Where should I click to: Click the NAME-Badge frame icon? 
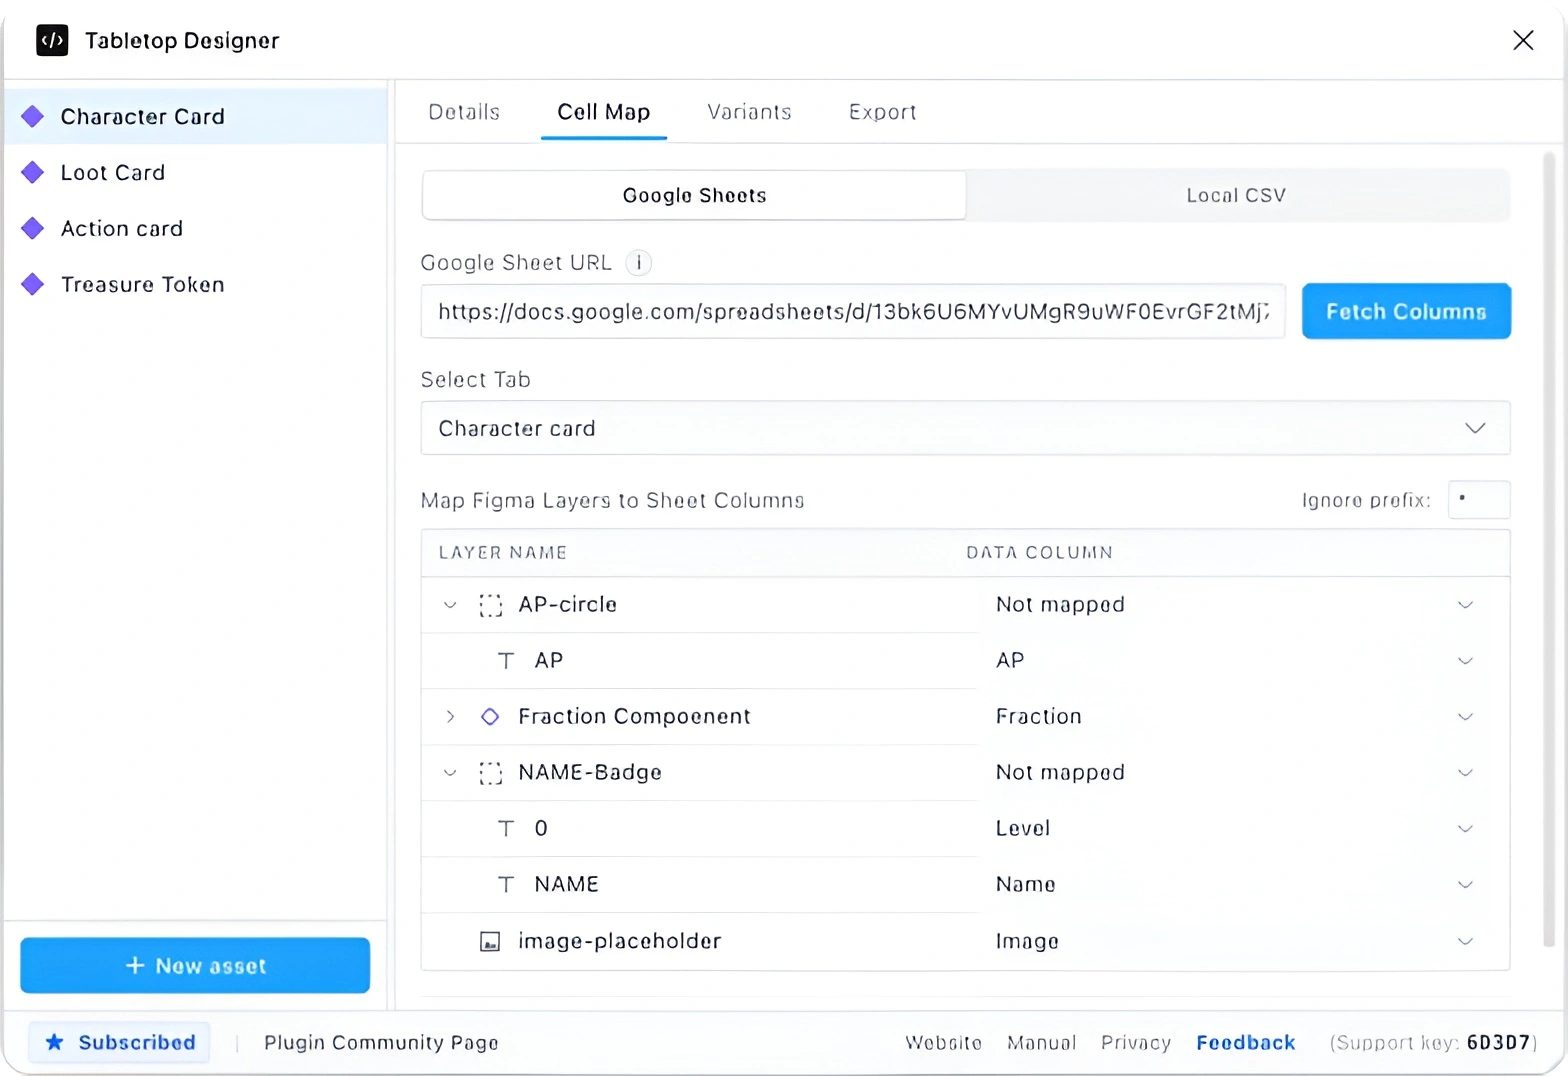[490, 773]
